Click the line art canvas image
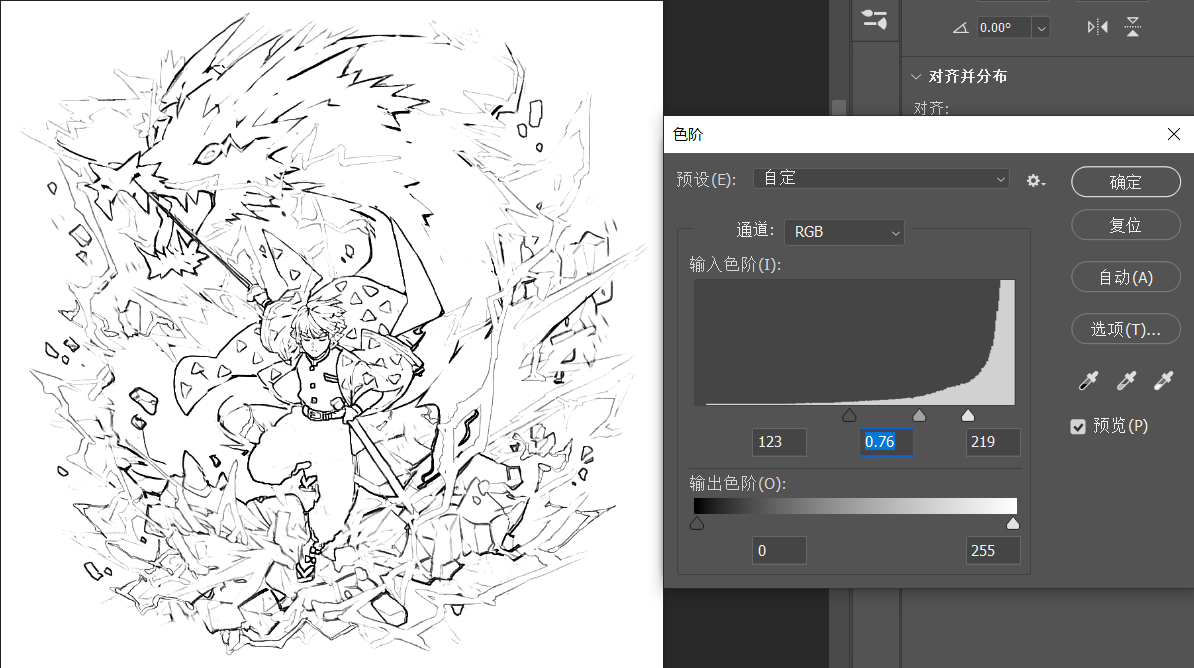This screenshot has height=668, width=1194. coord(331,334)
